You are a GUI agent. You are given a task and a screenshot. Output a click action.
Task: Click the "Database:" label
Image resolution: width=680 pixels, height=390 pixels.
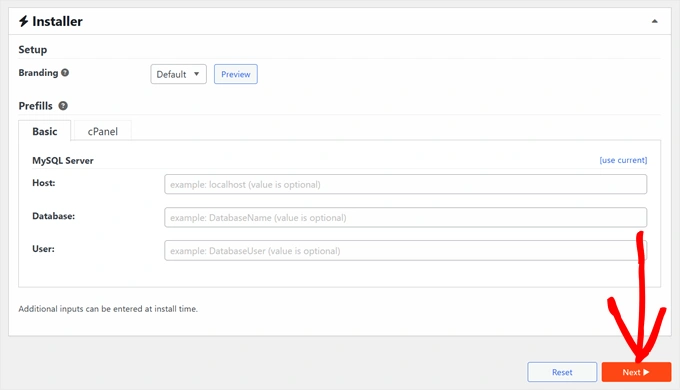coord(53,216)
